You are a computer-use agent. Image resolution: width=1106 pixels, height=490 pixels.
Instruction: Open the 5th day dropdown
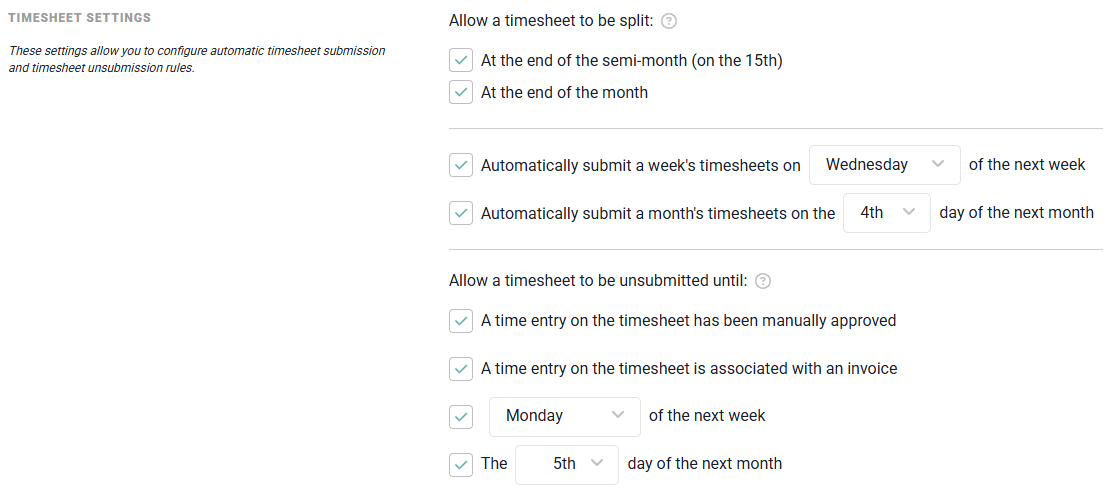567,464
